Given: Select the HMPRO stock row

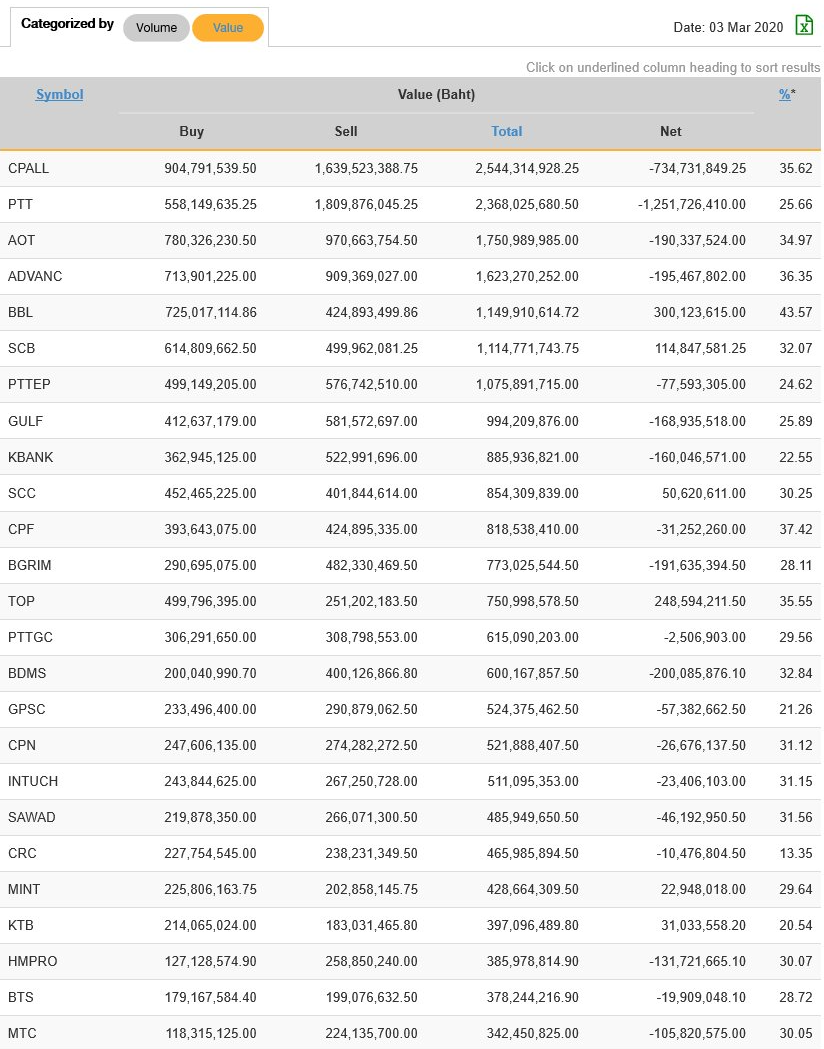Looking at the screenshot, I should tap(32, 961).
